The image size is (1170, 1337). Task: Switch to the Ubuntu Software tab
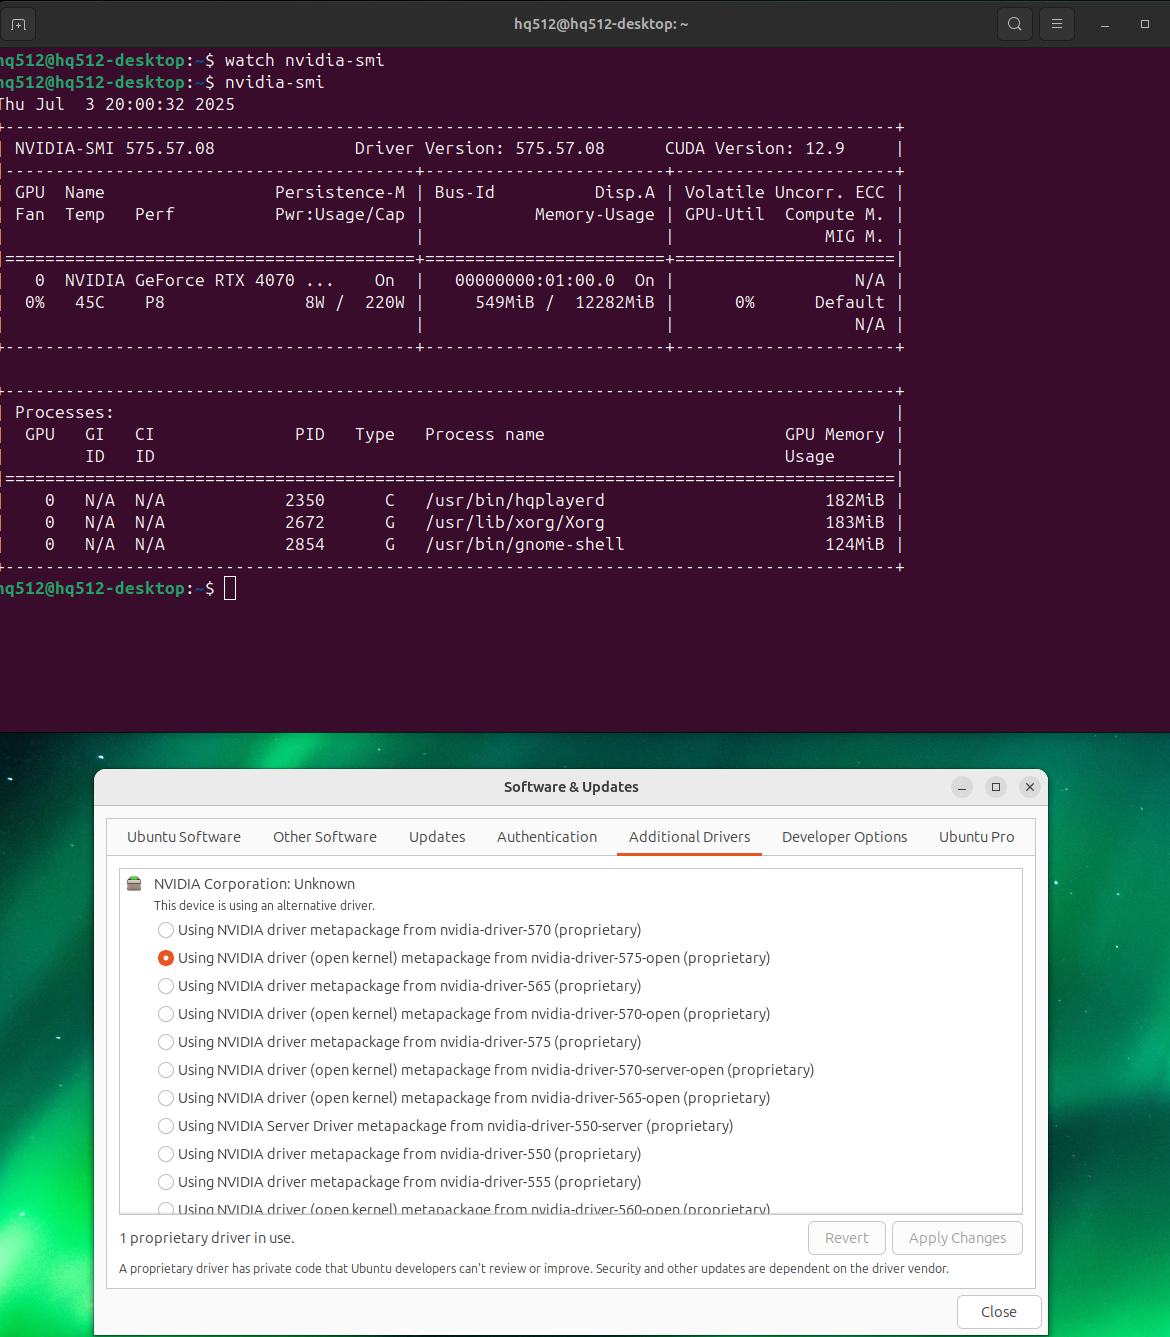pos(184,837)
